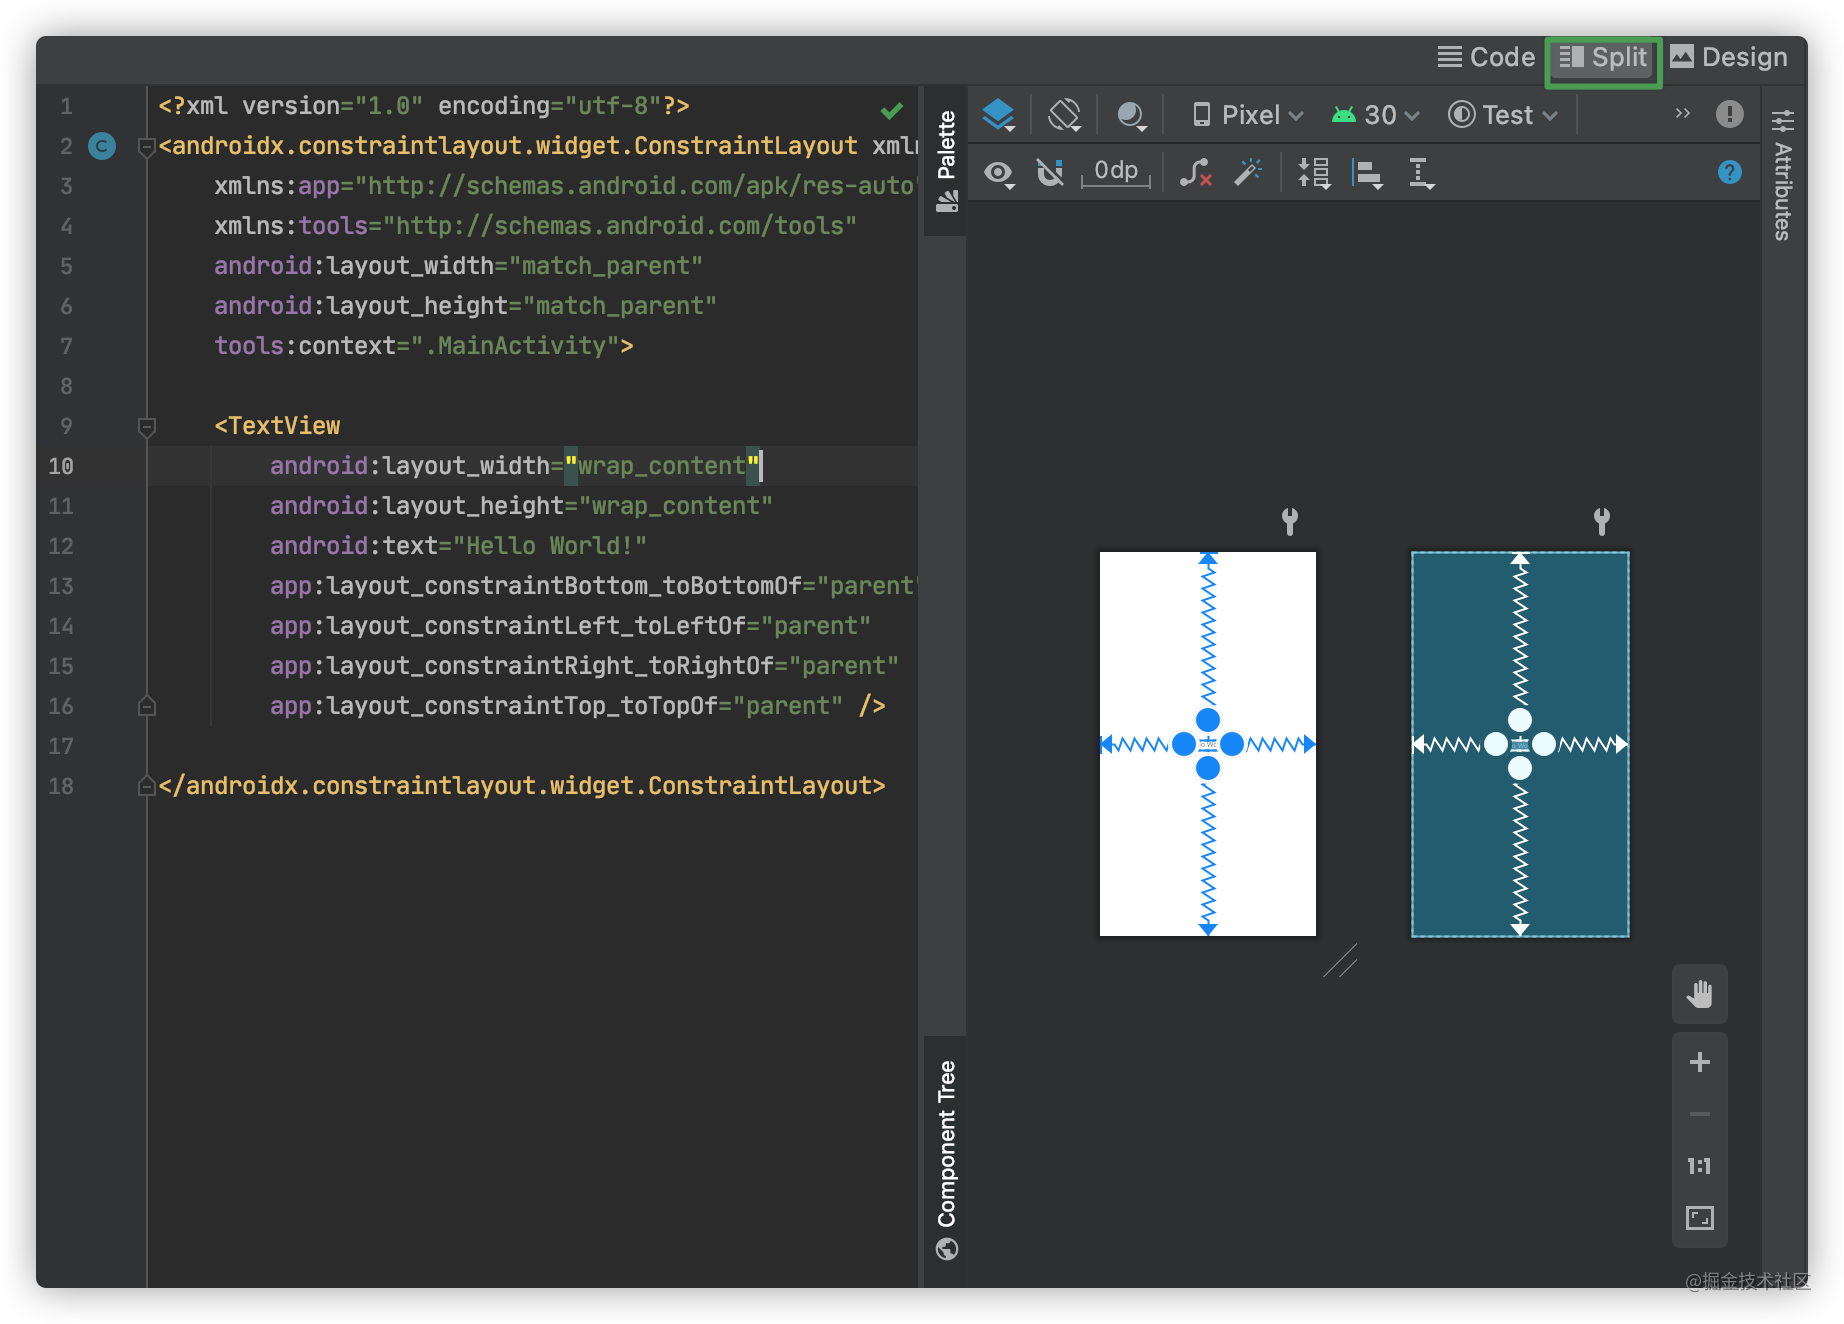
Task: Click the blue help icon in toolbar
Action: [x=1729, y=172]
